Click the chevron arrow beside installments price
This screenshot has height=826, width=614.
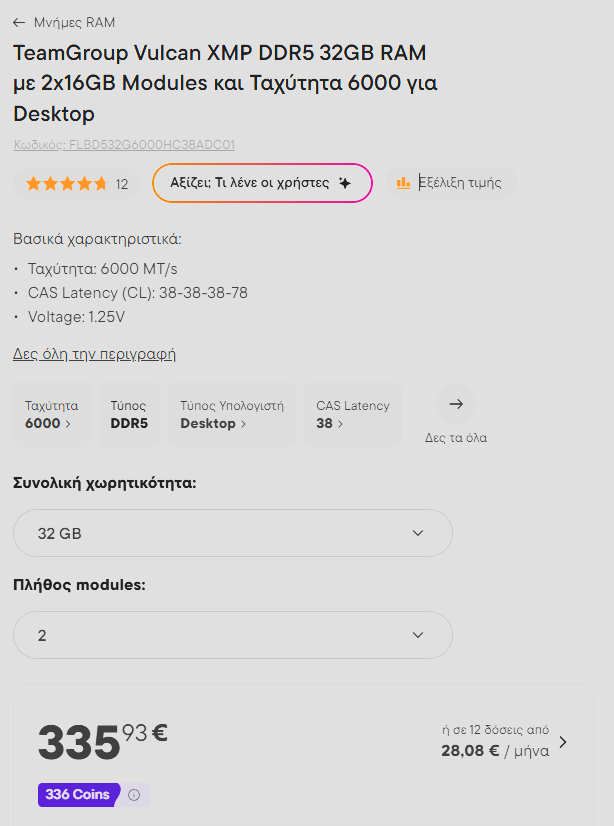click(x=563, y=742)
